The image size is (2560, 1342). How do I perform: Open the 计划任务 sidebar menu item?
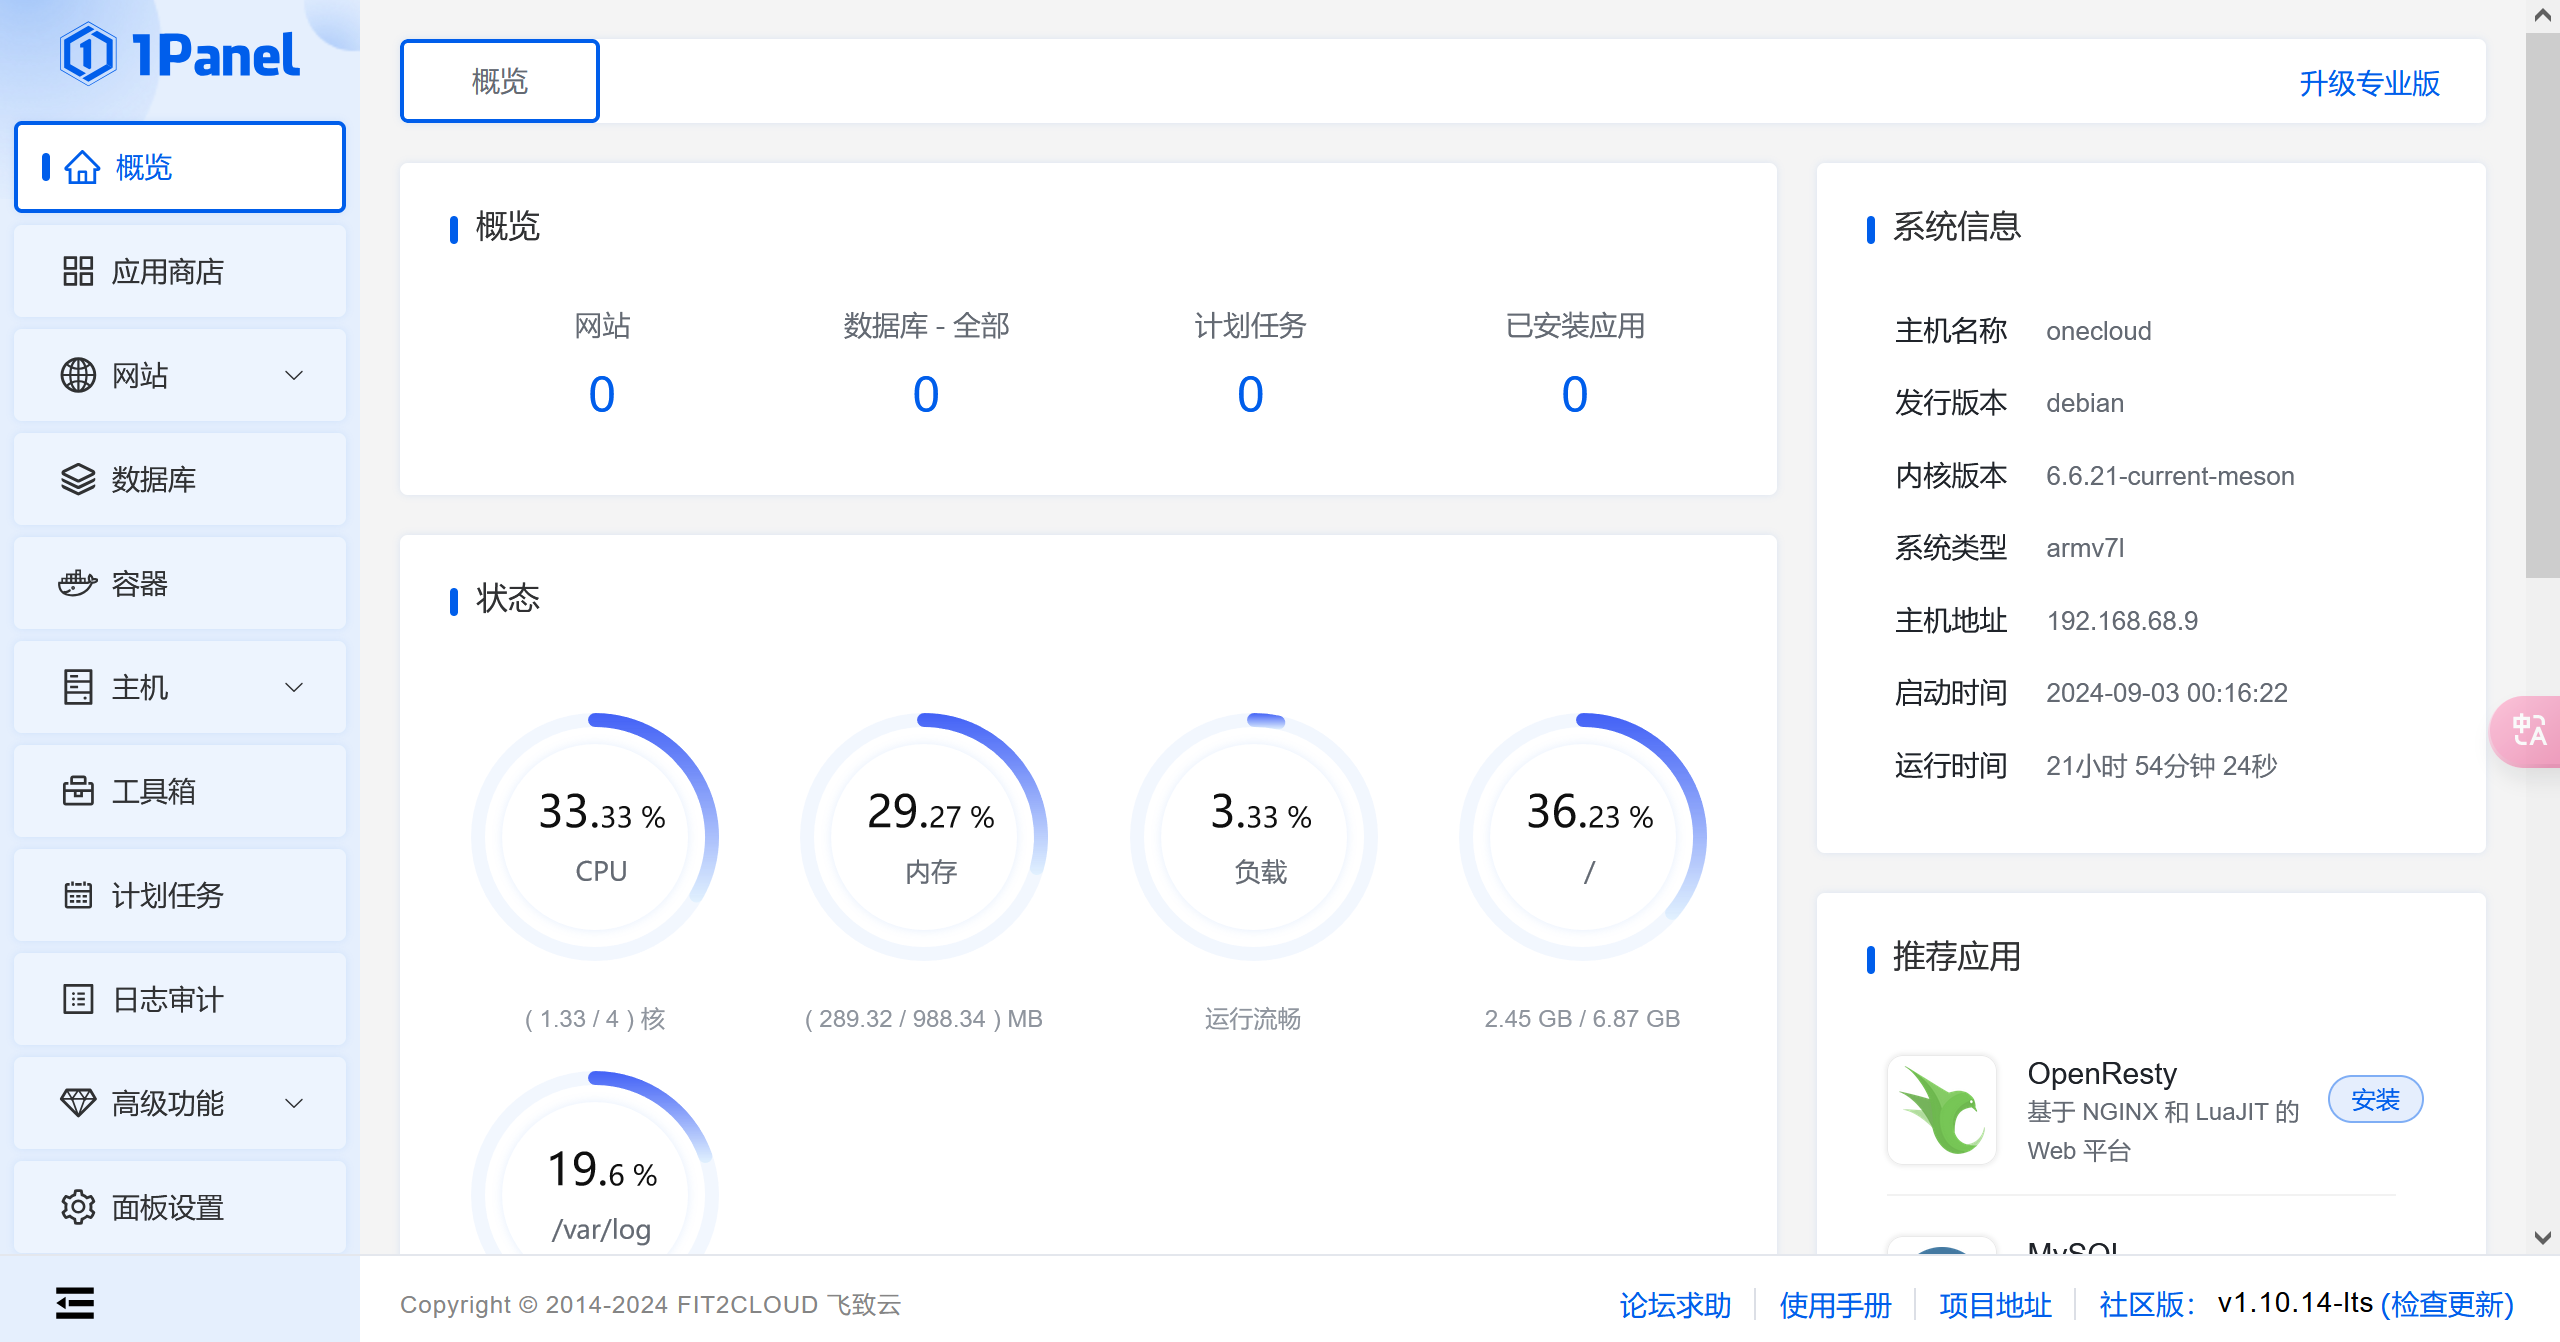click(x=180, y=895)
